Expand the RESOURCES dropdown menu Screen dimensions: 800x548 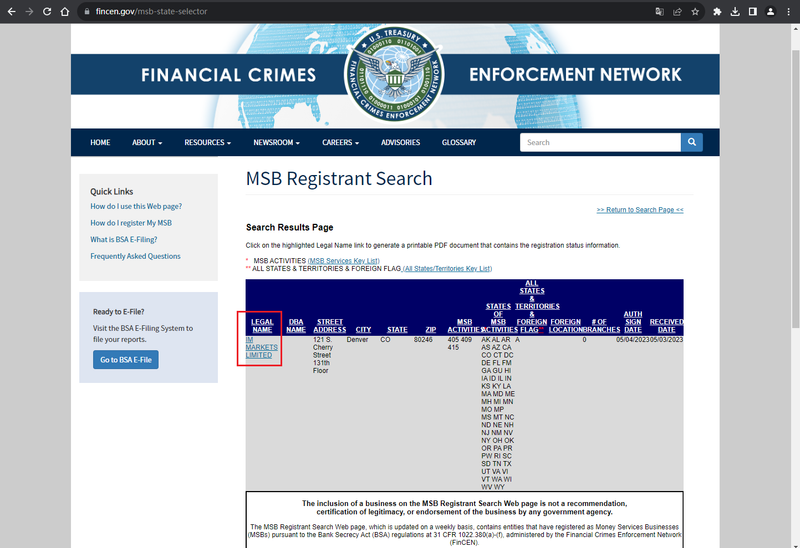pos(208,142)
